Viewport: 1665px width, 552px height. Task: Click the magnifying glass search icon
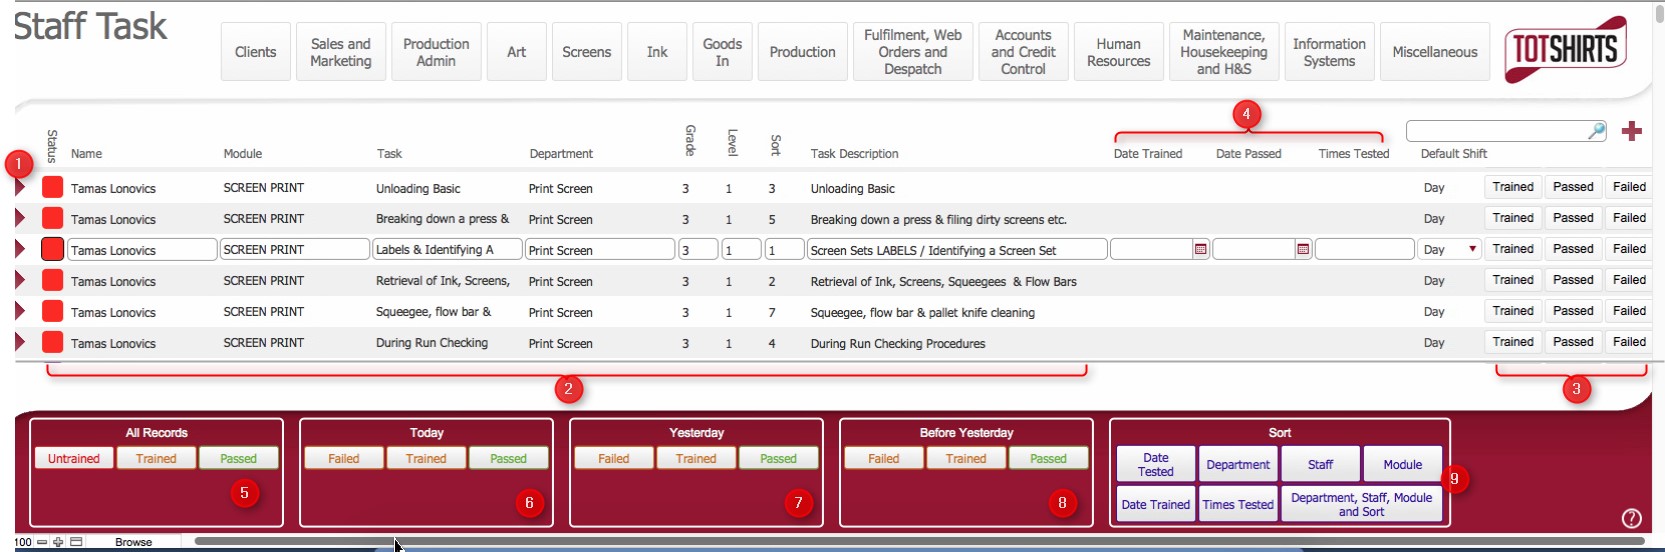pos(1596,131)
